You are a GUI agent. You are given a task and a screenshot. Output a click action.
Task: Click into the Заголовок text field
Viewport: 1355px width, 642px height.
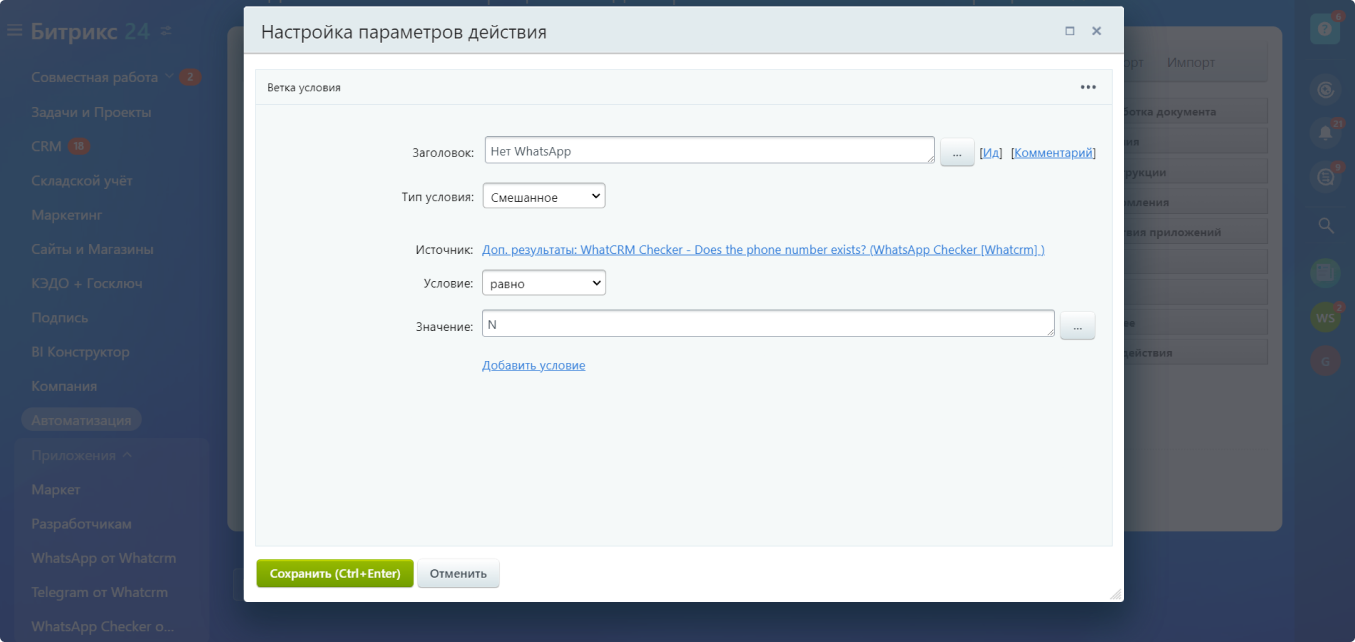click(x=708, y=151)
